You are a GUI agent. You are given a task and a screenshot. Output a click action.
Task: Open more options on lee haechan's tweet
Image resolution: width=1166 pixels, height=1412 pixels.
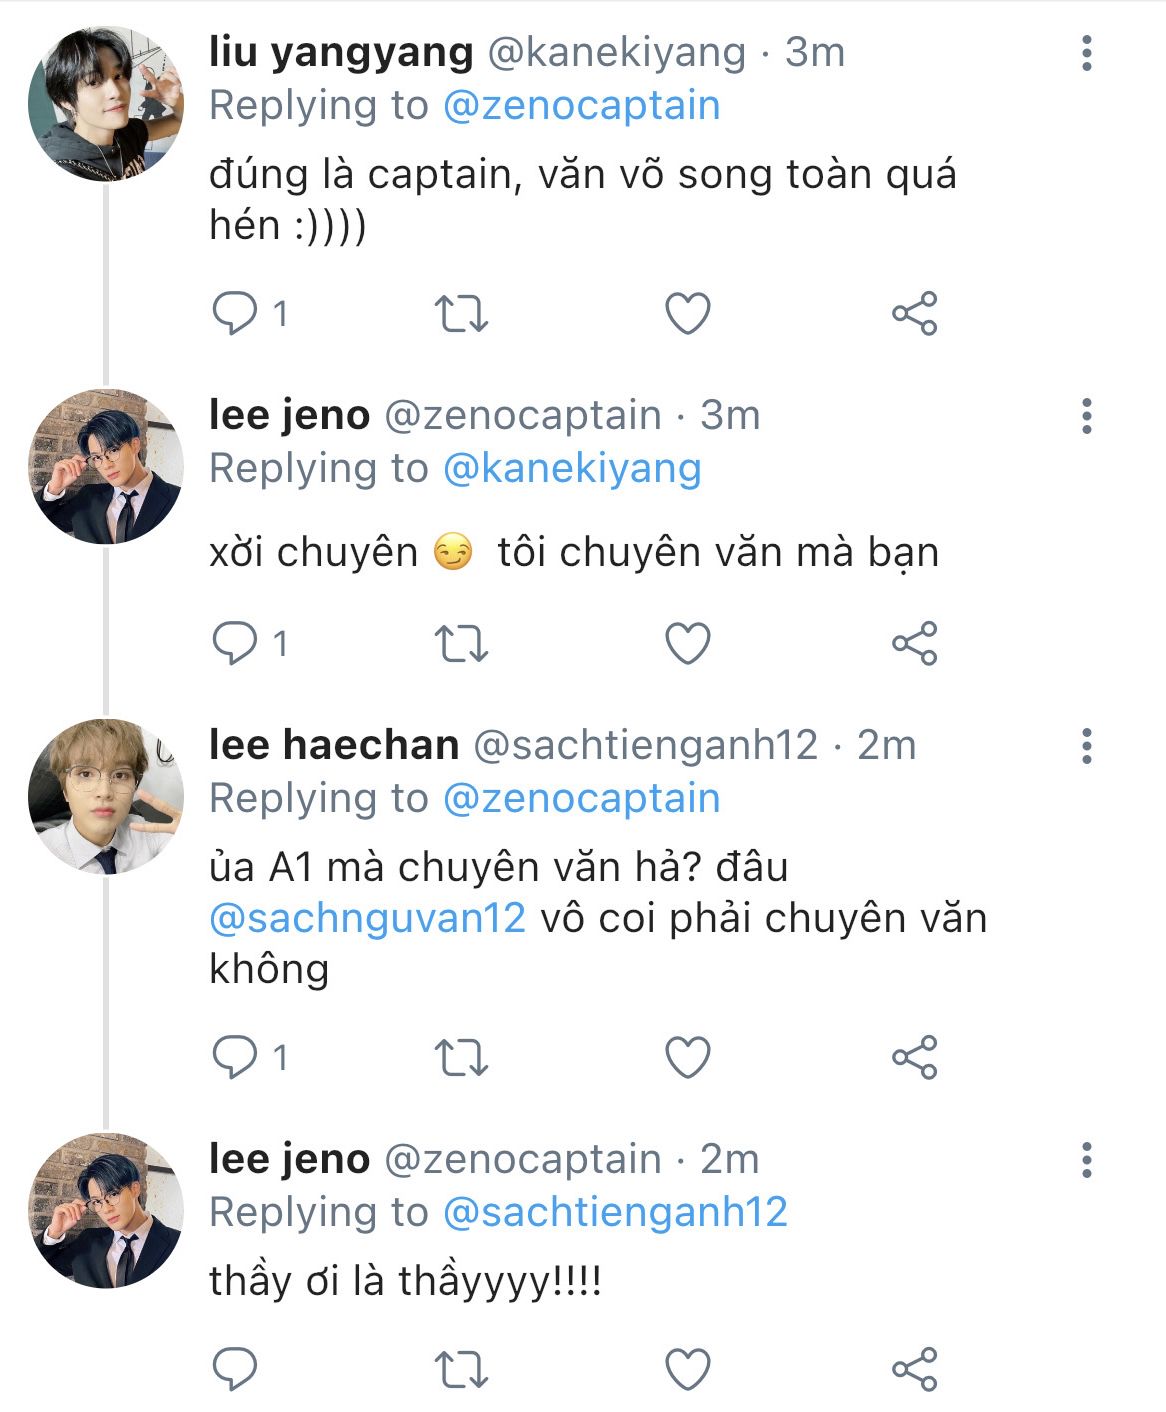(x=1087, y=746)
